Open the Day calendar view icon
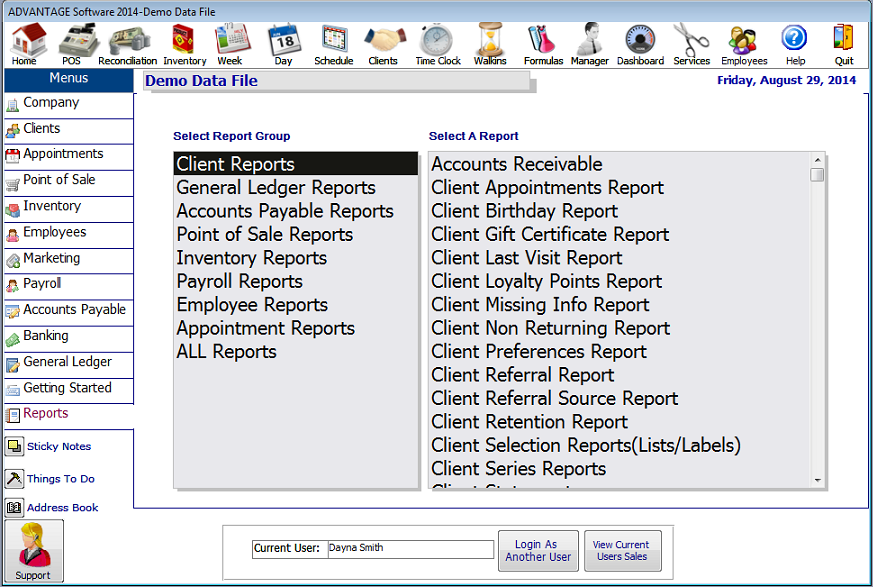The image size is (873, 587). click(x=284, y=45)
